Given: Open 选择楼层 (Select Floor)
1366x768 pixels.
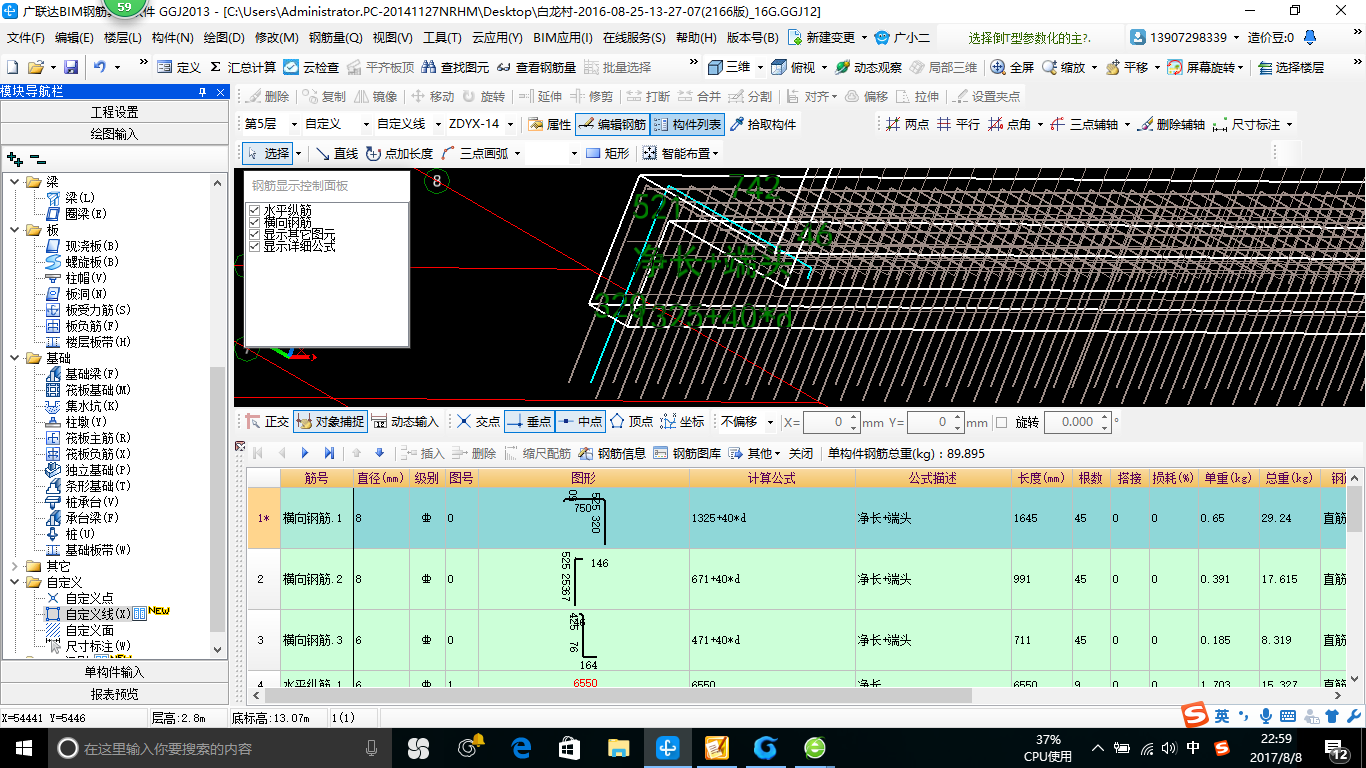Looking at the screenshot, I should coord(1291,67).
